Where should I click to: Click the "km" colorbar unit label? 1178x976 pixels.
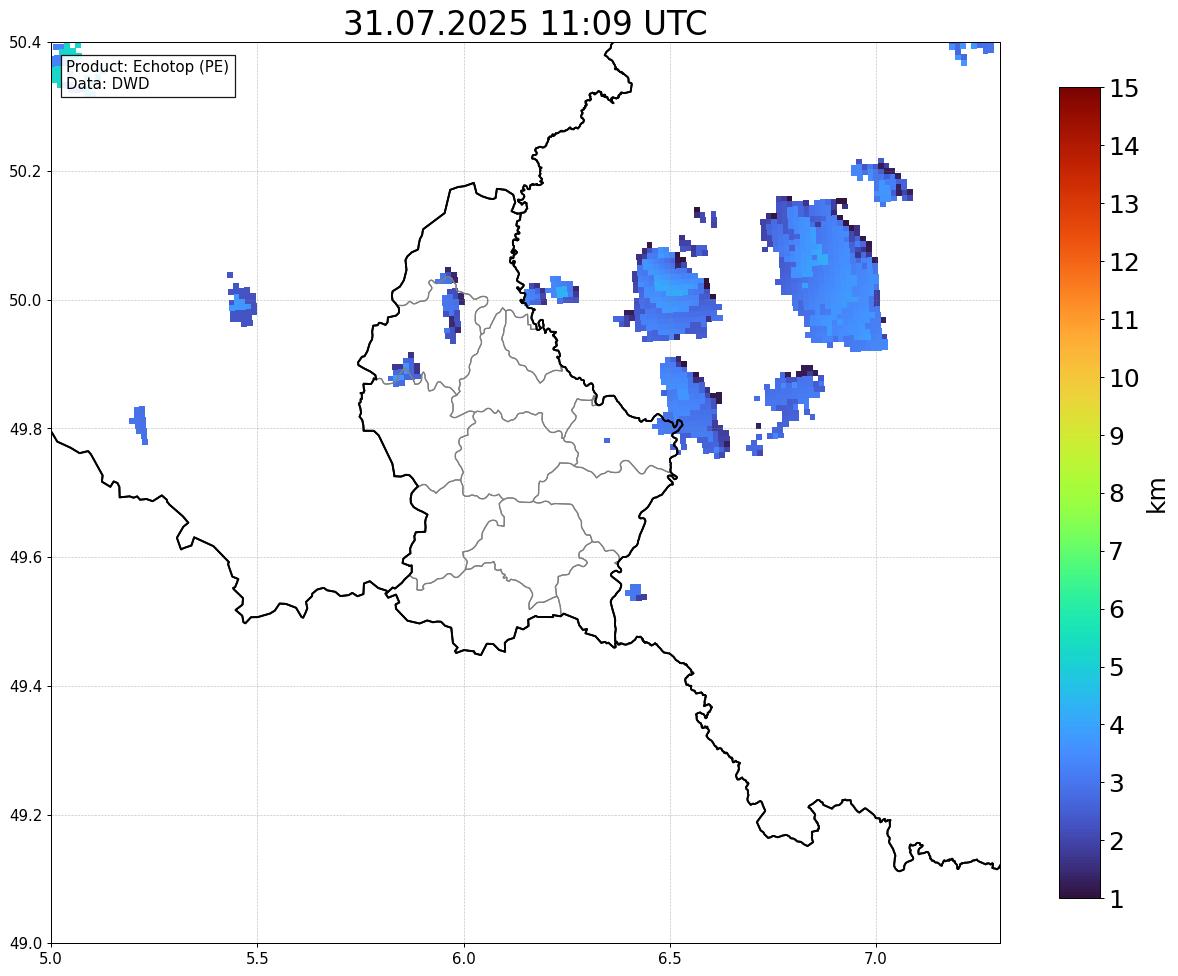(x=1157, y=496)
